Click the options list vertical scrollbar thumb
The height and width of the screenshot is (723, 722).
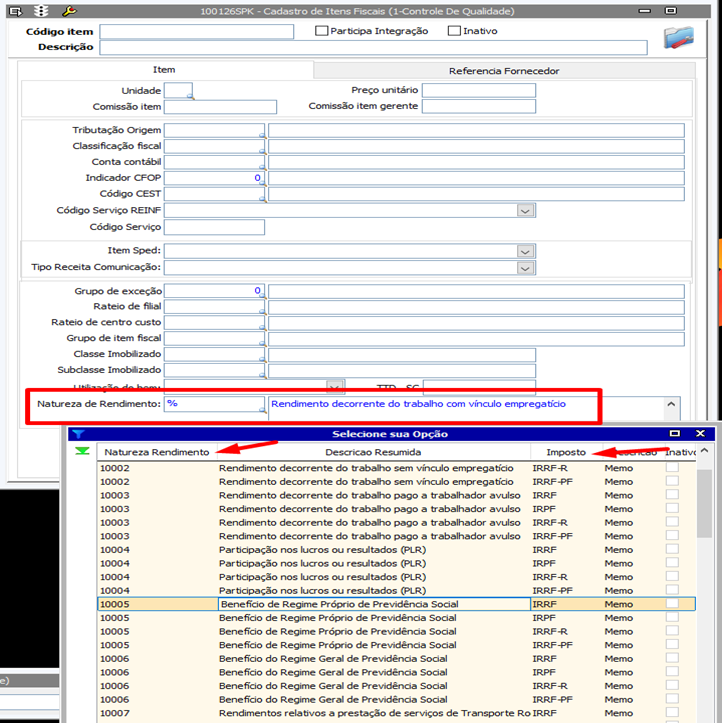(704, 504)
